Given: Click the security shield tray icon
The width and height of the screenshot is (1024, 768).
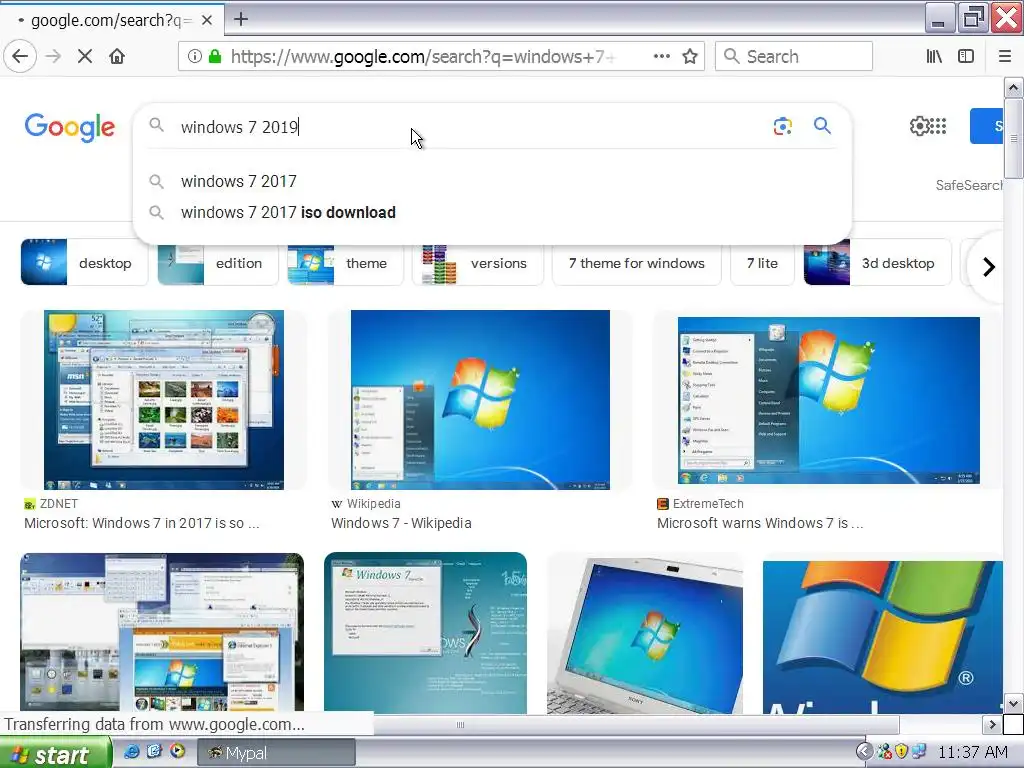Looking at the screenshot, I should [901, 752].
